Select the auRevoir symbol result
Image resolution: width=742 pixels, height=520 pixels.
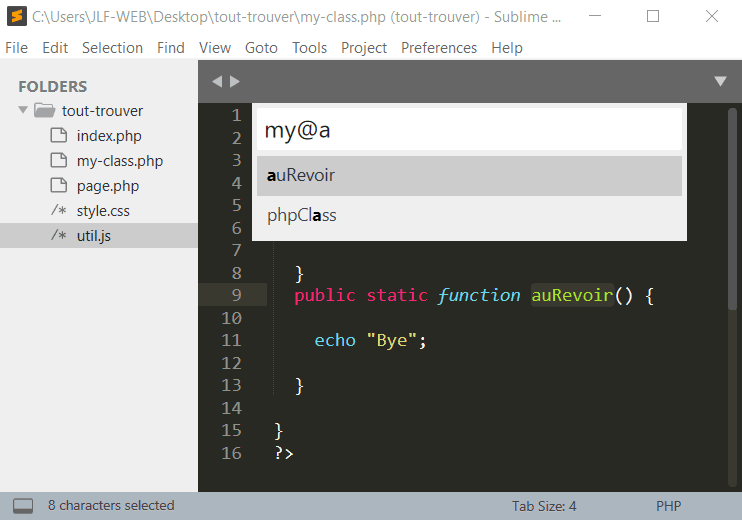[469, 176]
